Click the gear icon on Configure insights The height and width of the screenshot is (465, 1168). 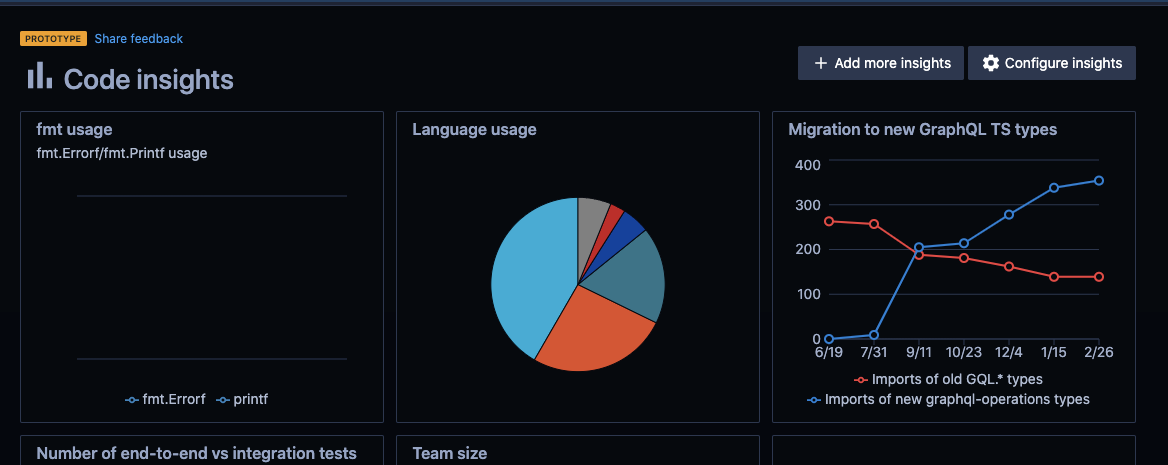tap(991, 63)
